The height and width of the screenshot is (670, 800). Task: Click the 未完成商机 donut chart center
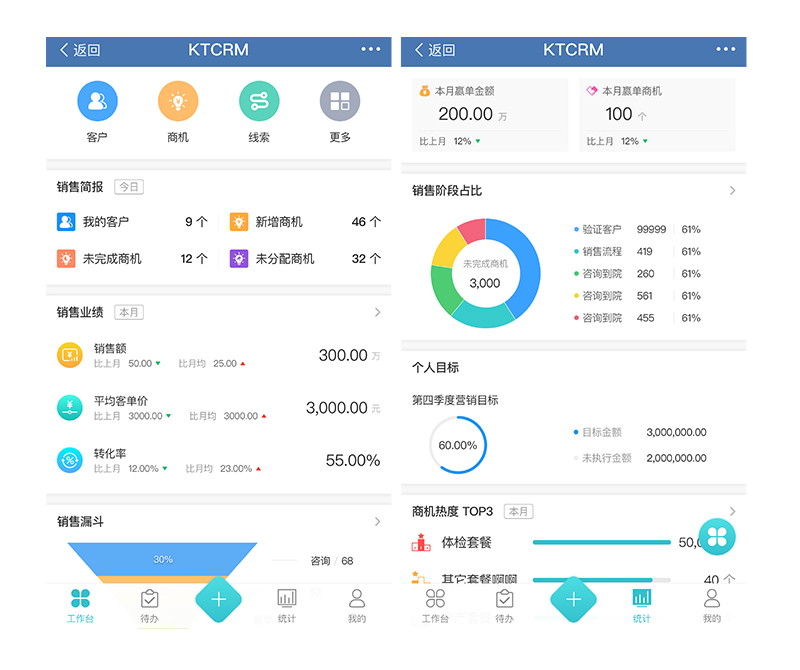click(x=485, y=273)
